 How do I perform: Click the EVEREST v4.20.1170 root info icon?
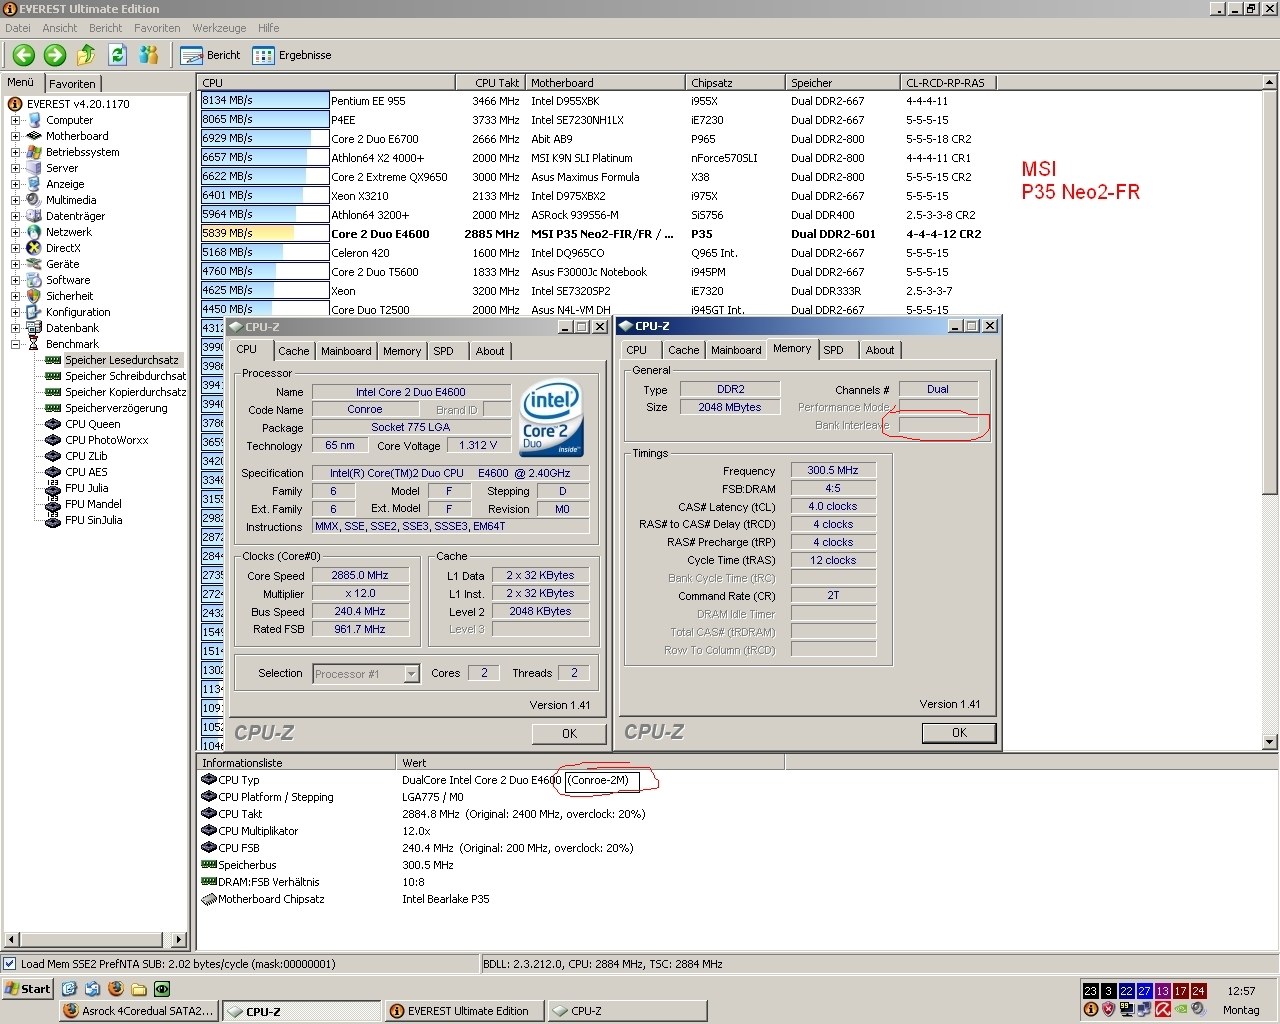tap(15, 104)
